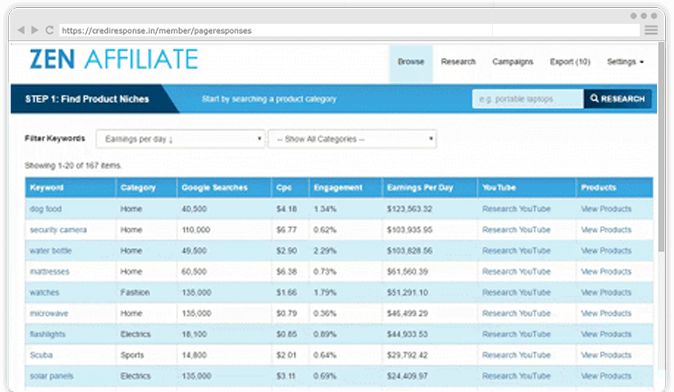674x392 pixels.
Task: Click the browser forward arrow icon
Action: [x=35, y=30]
